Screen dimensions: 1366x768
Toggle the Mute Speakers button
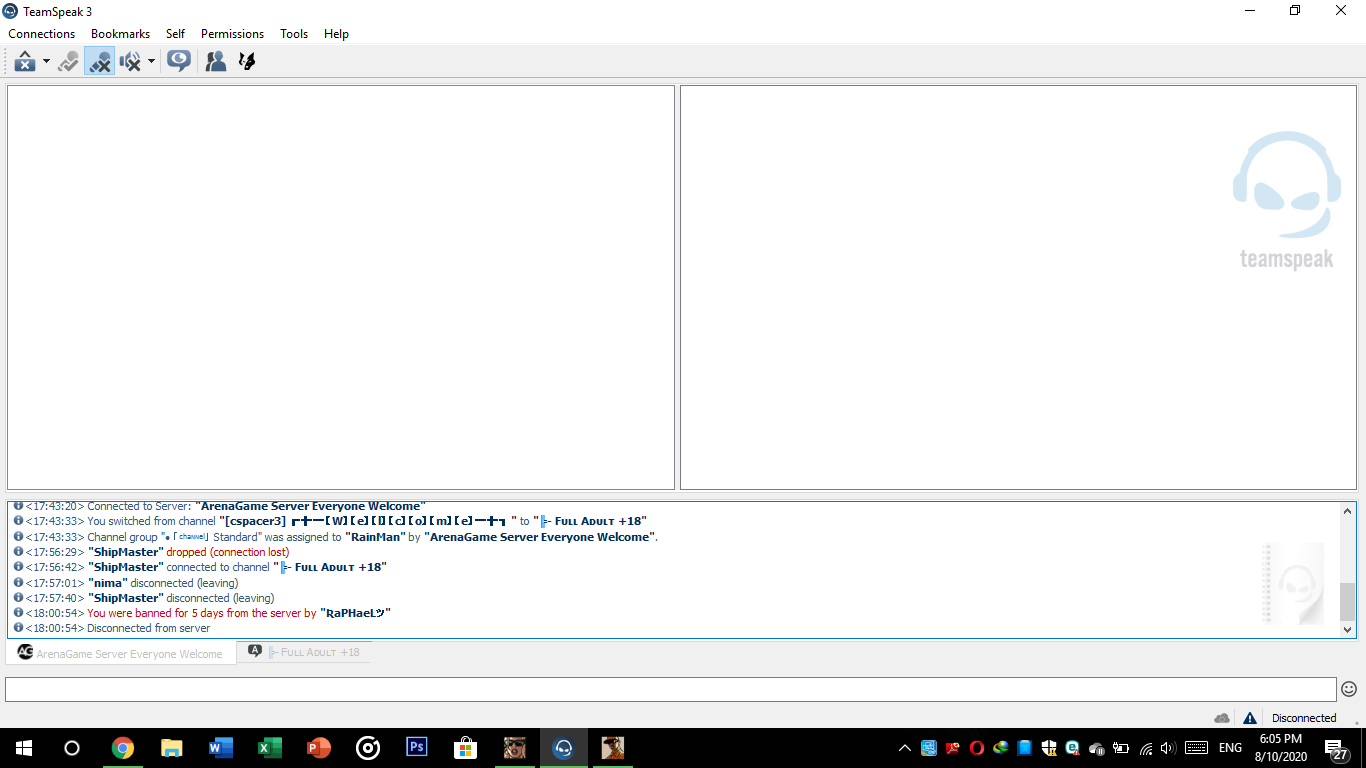point(130,62)
